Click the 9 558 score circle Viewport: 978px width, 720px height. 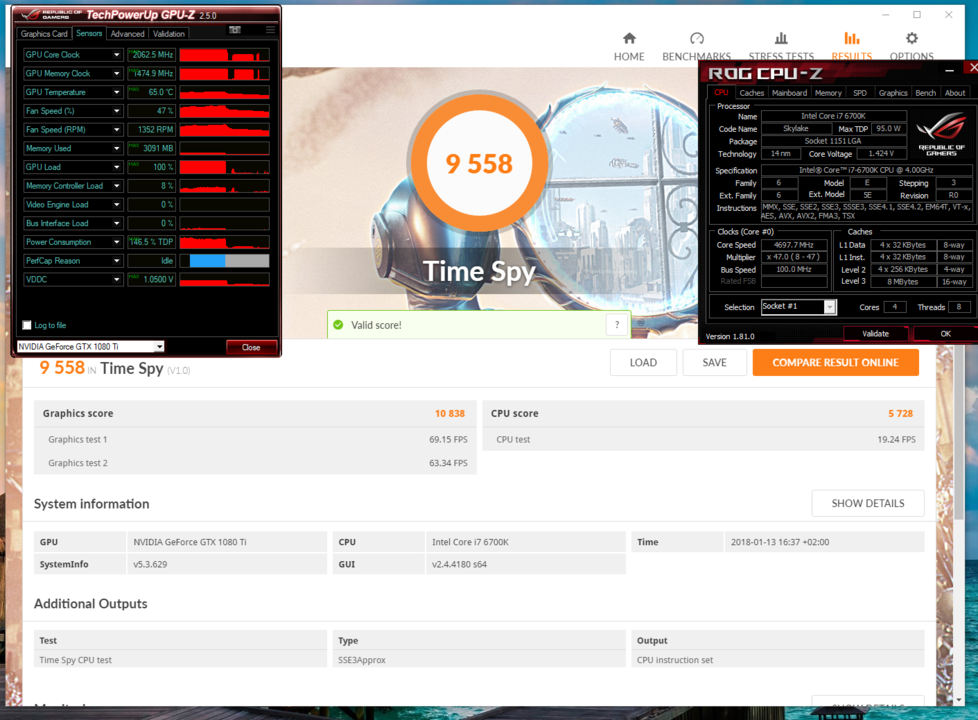(478, 163)
